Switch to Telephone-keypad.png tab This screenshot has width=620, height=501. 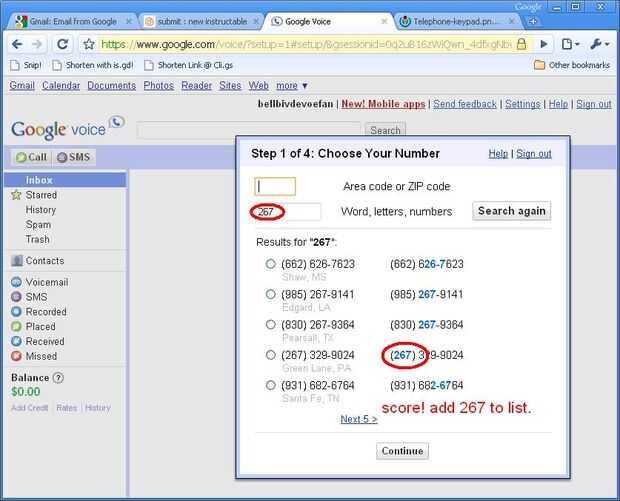[x=455, y=21]
